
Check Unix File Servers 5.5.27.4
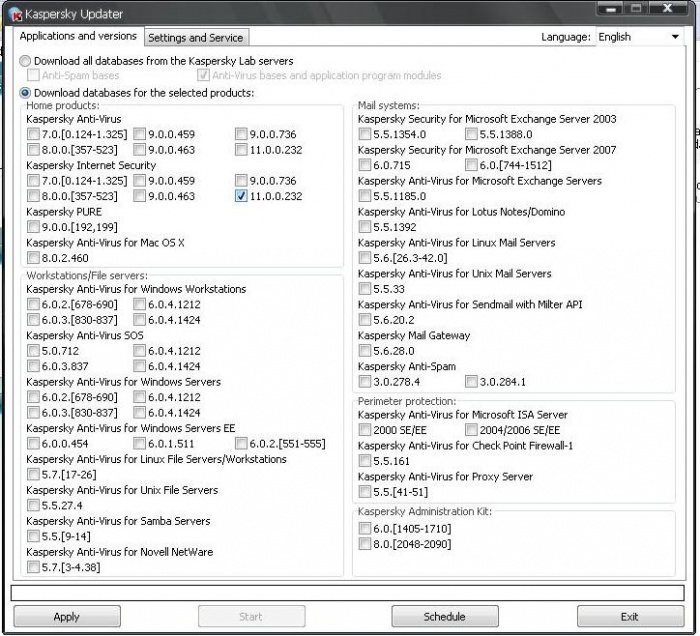33,505
